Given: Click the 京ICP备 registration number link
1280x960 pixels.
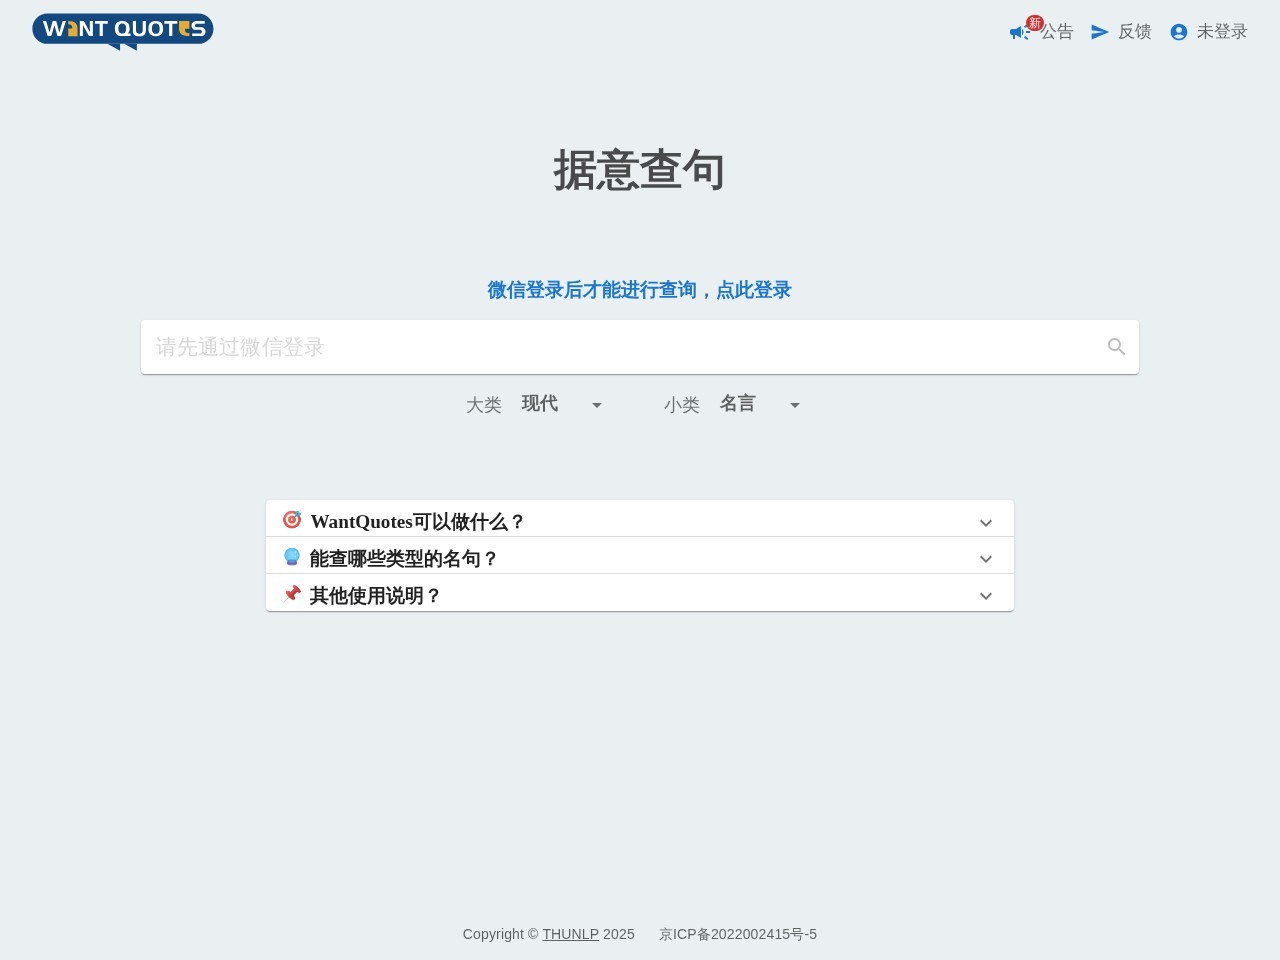Looking at the screenshot, I should pyautogui.click(x=738, y=934).
